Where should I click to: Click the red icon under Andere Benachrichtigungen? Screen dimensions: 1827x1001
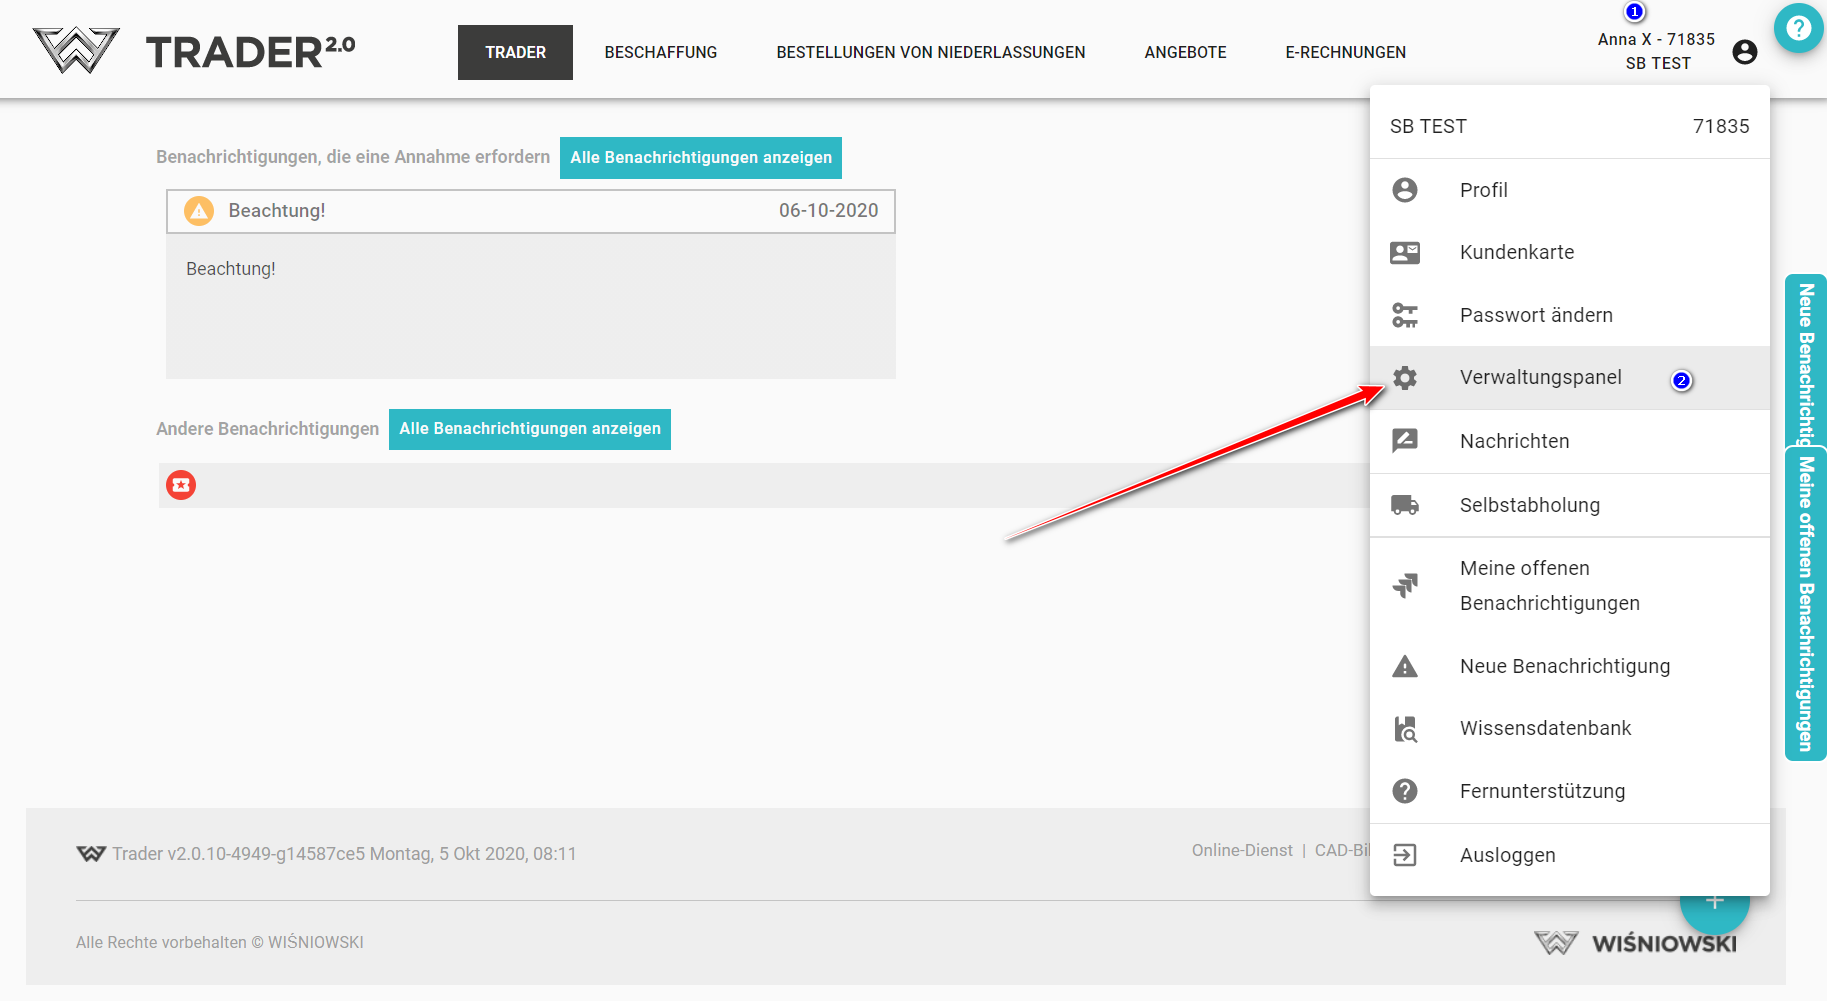pos(181,485)
